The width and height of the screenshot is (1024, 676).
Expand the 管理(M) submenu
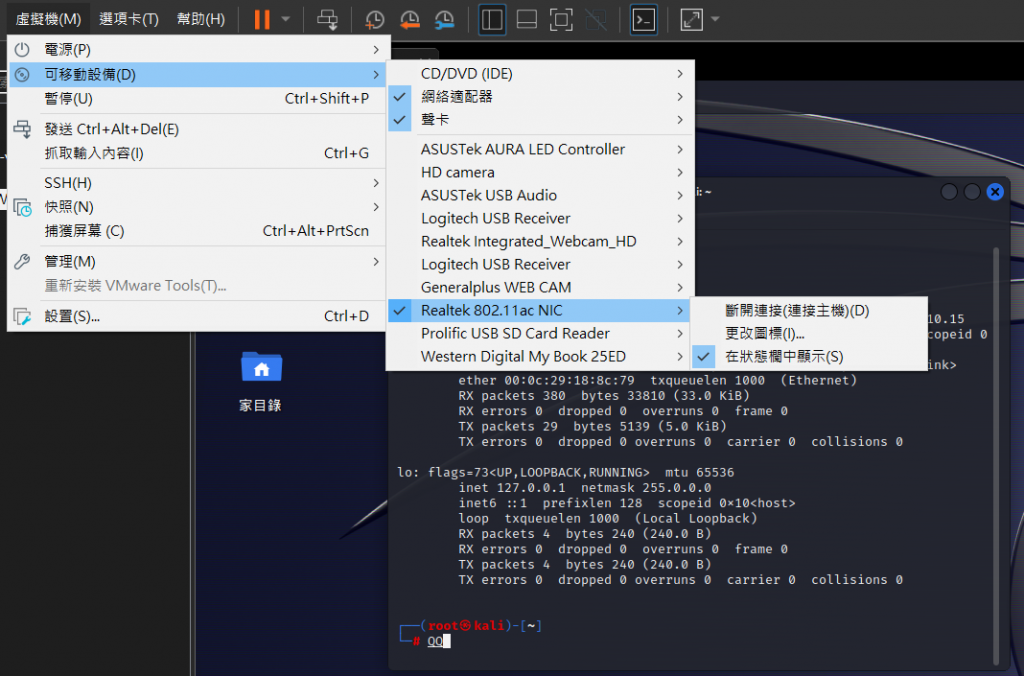pyautogui.click(x=199, y=262)
